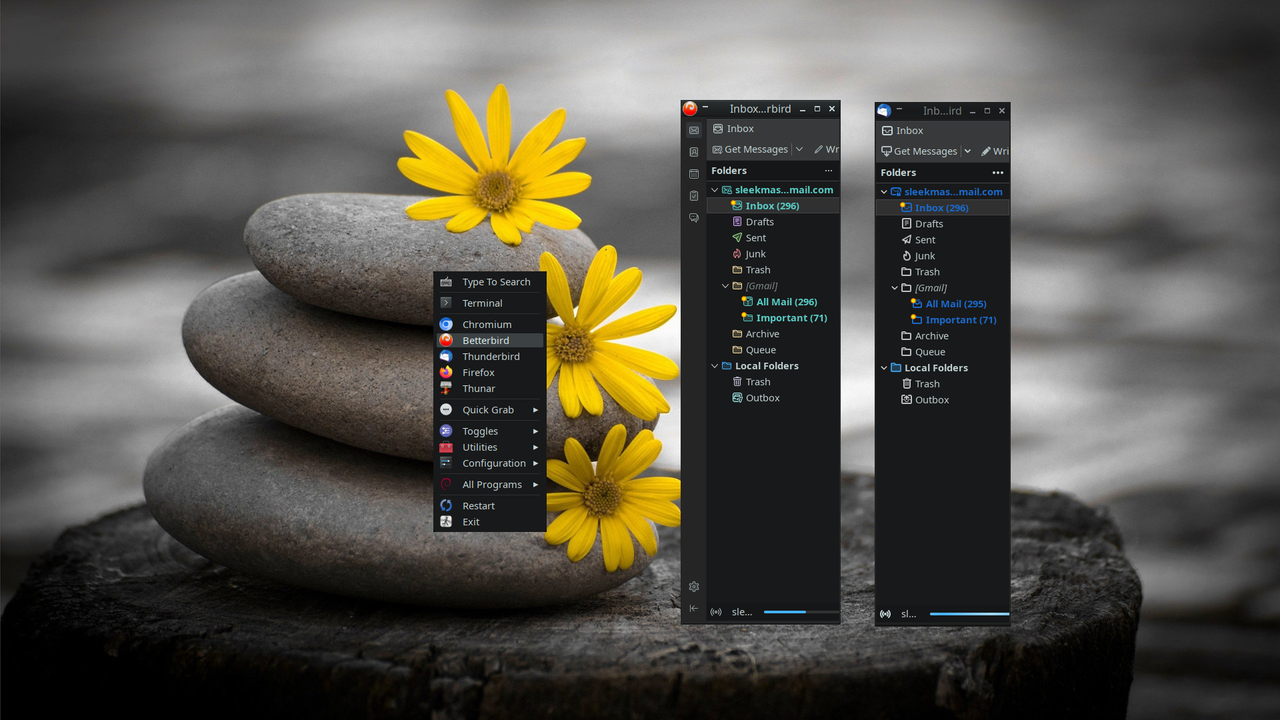Open the Configuration submenu
The width and height of the screenshot is (1280, 720).
coord(490,464)
